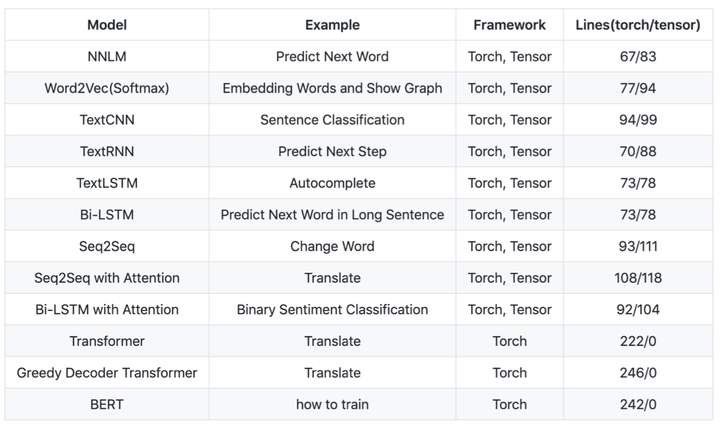Click the Seq2Seq model name
This screenshot has width=720, height=430.
(107, 246)
